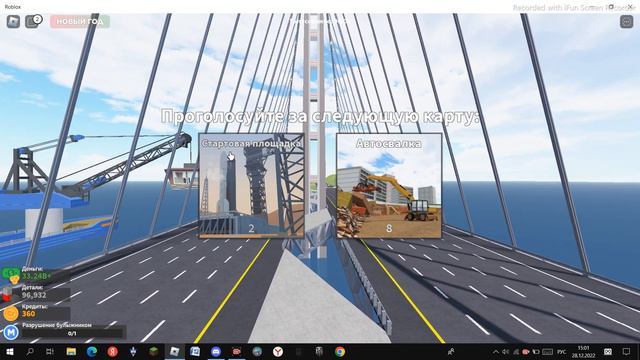This screenshot has height=360, width=640.
Task: Open the Discord icon on the taskbar
Action: click(x=216, y=351)
